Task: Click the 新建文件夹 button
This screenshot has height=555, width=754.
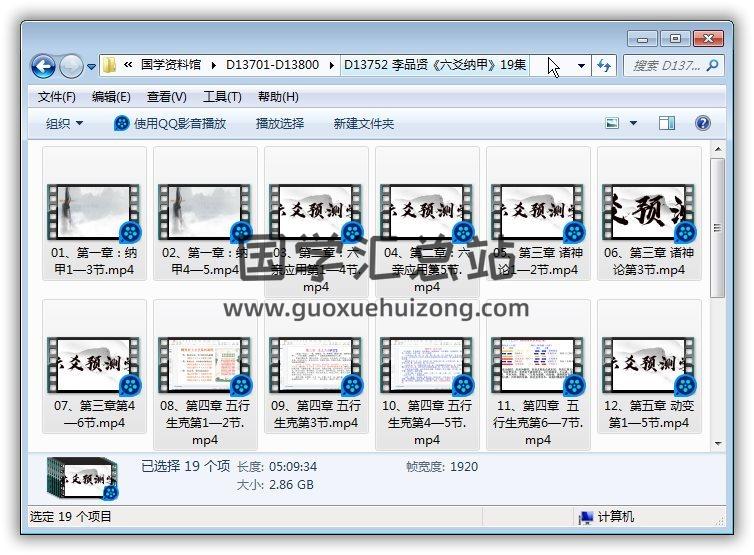Action: coord(364,123)
